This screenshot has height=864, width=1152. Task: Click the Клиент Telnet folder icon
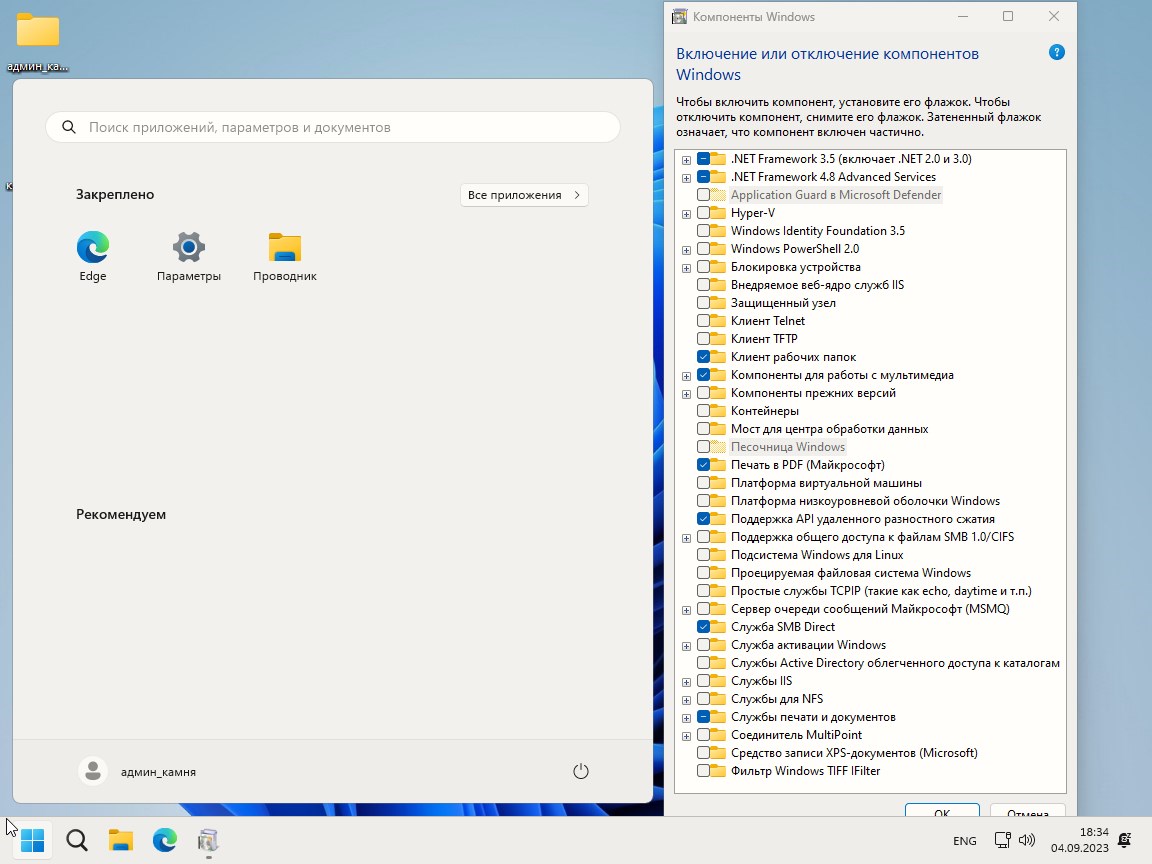tap(719, 321)
